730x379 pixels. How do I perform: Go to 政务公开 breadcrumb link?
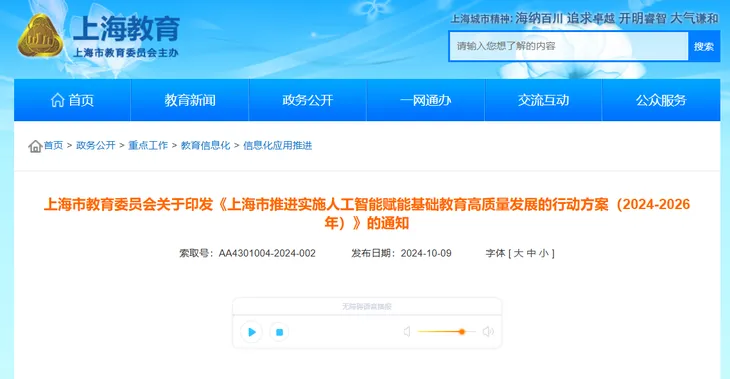95,145
